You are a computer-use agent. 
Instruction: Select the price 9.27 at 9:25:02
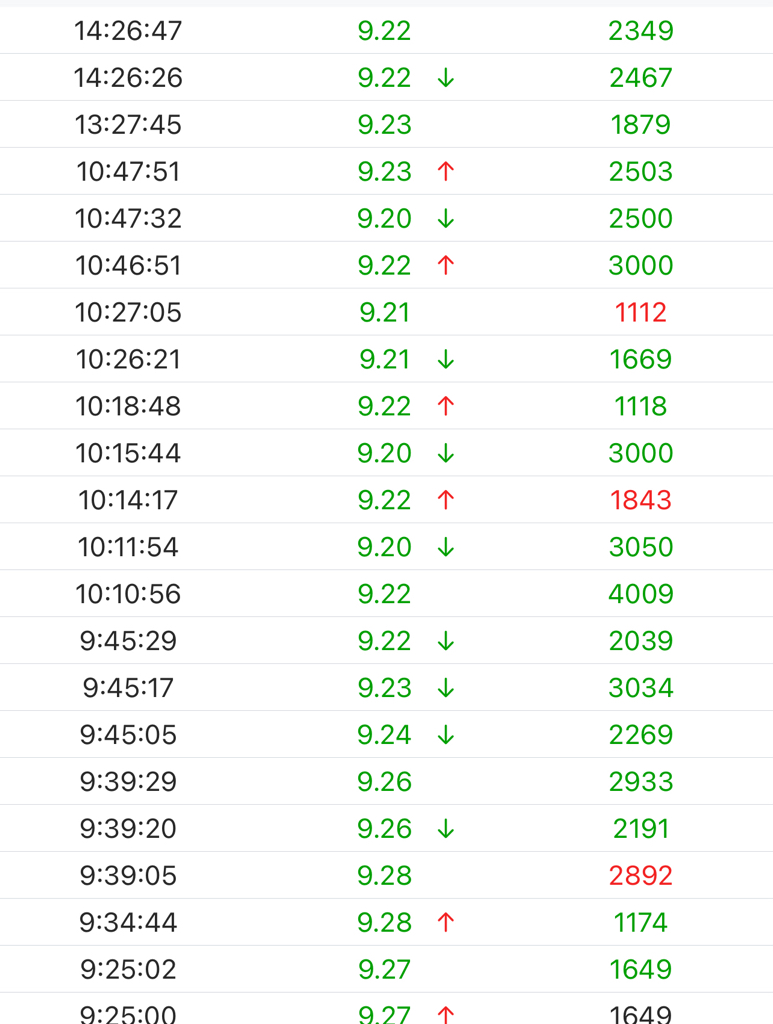tap(385, 970)
